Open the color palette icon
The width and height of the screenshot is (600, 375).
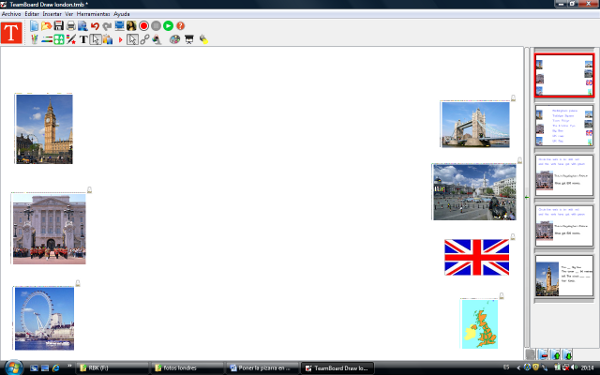point(175,39)
